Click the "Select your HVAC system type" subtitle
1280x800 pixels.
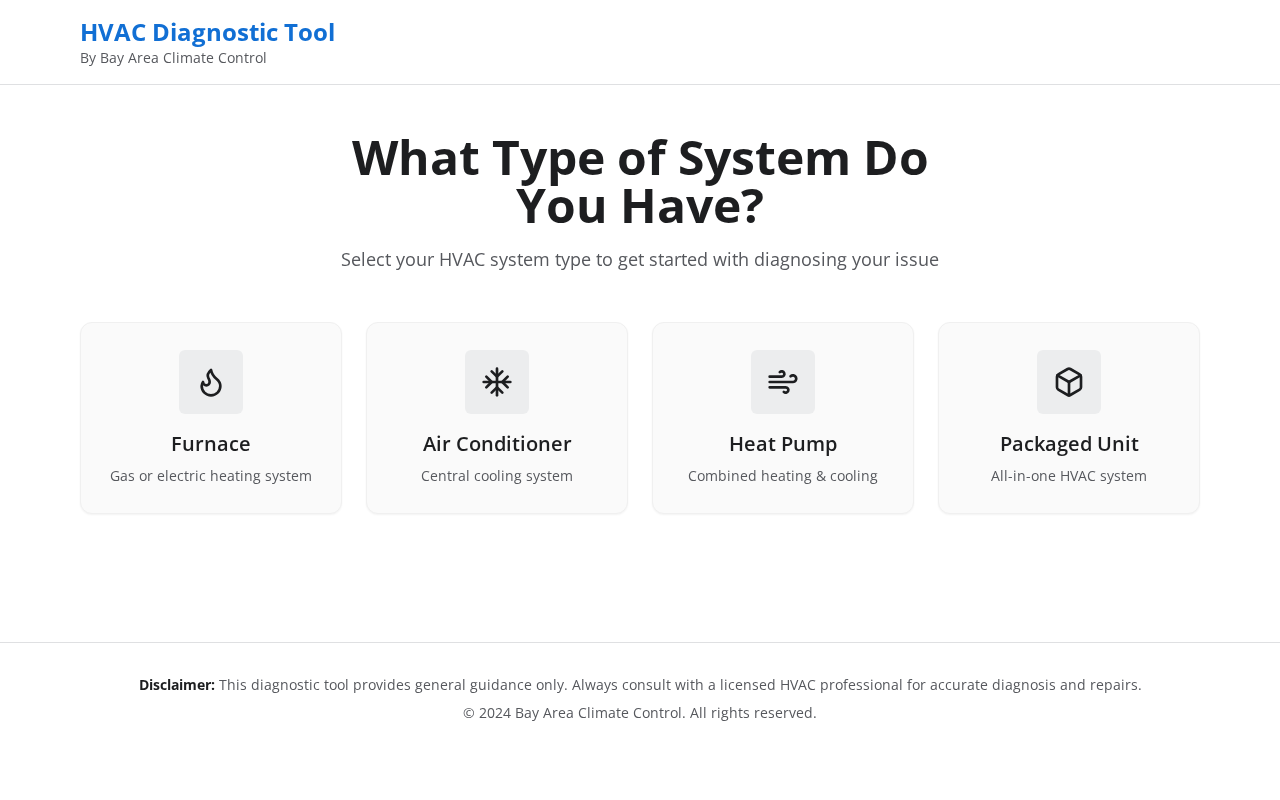point(640,260)
